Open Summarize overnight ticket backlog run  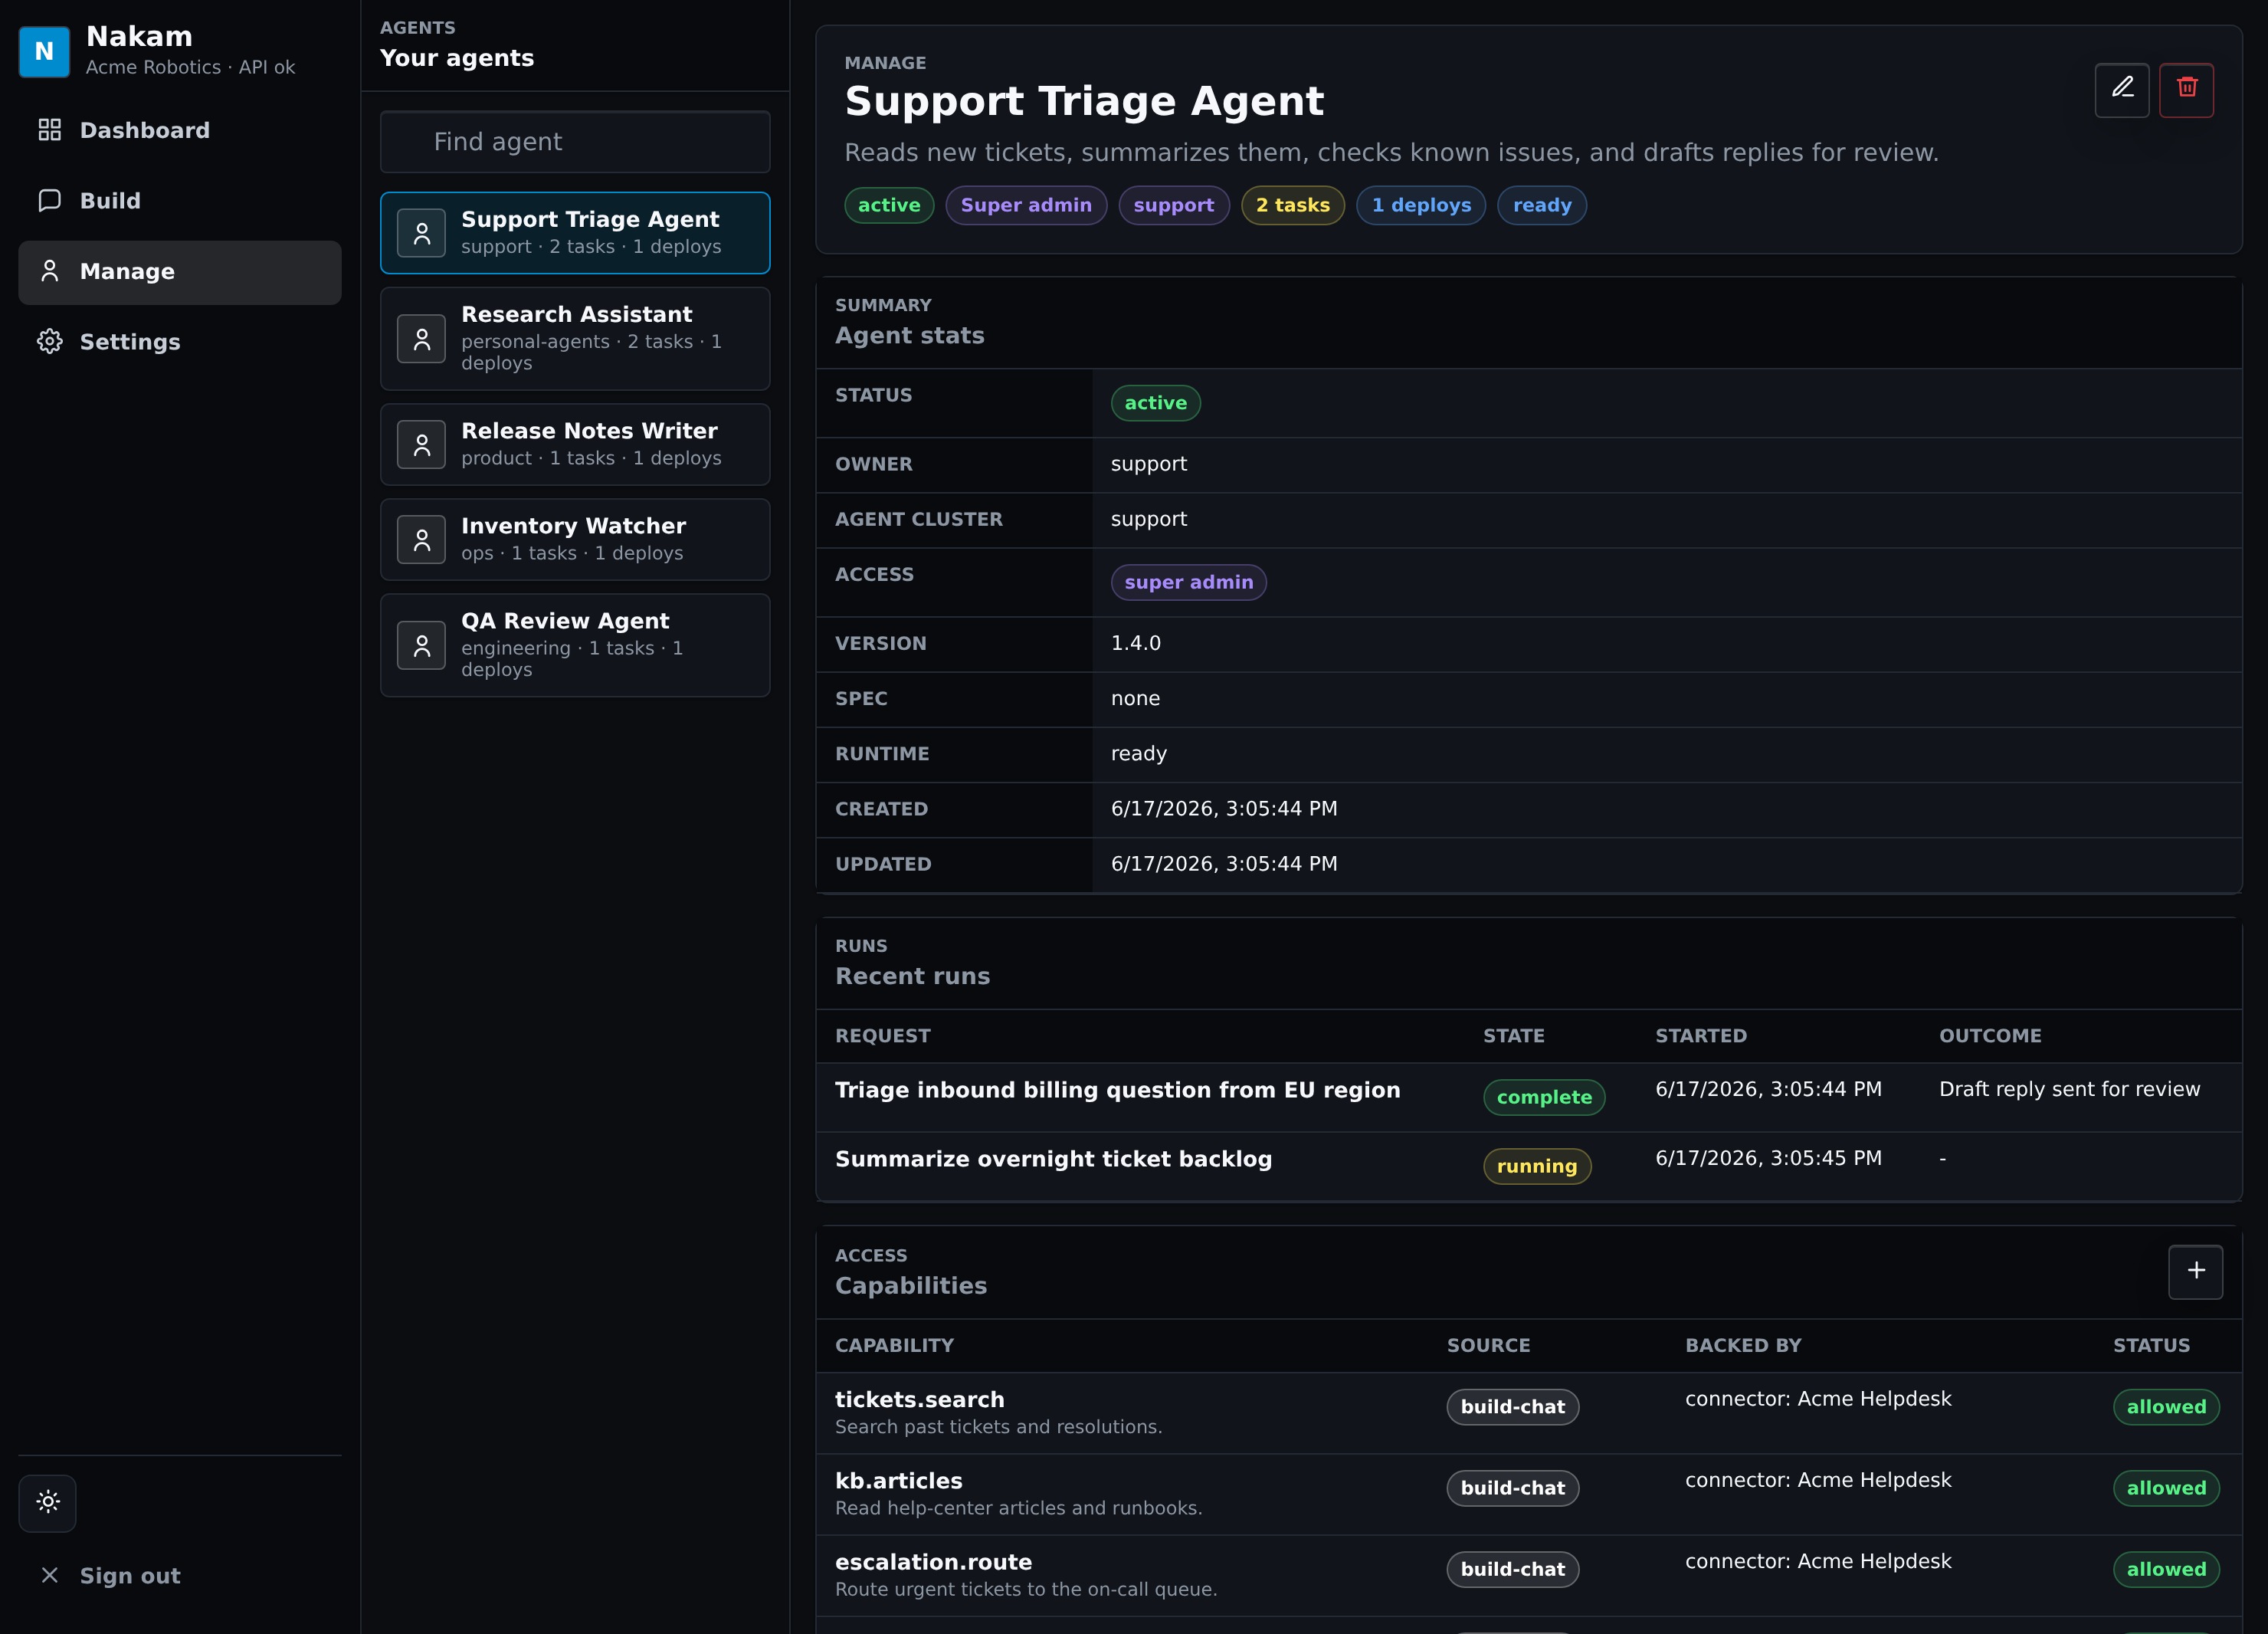pyautogui.click(x=1053, y=1159)
